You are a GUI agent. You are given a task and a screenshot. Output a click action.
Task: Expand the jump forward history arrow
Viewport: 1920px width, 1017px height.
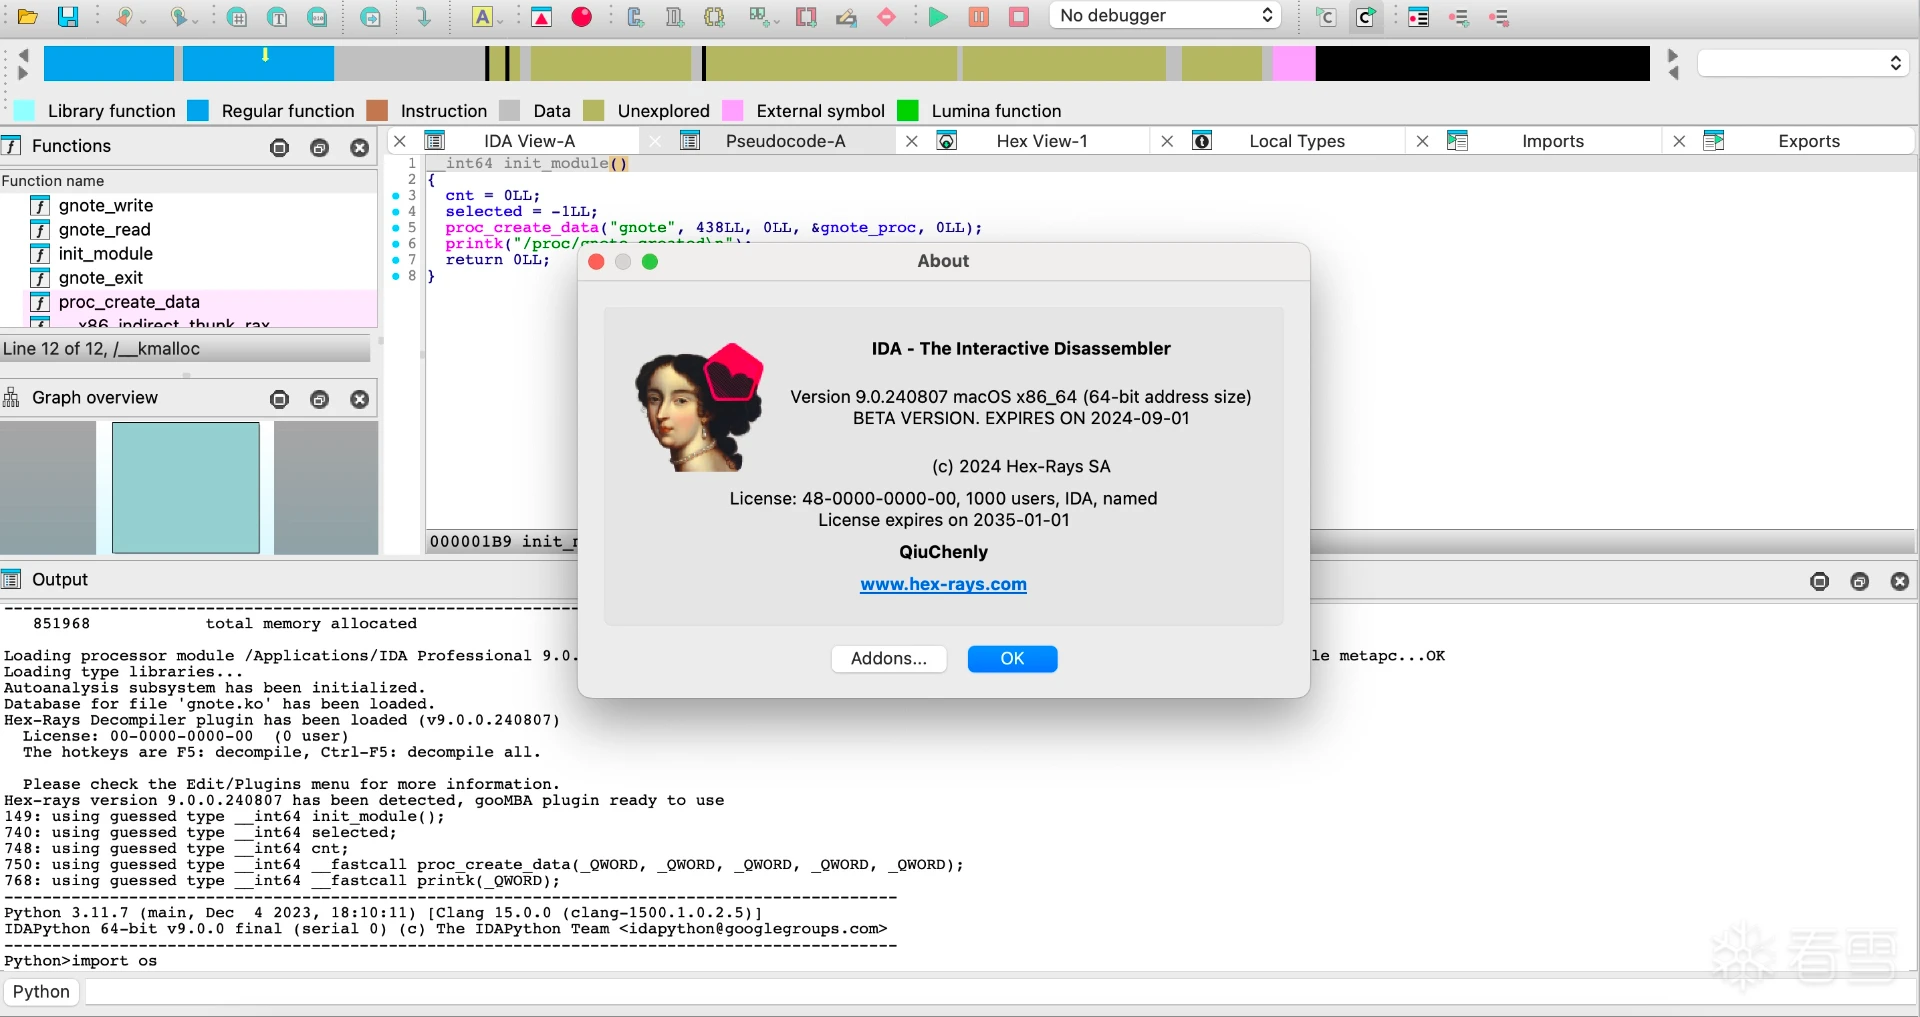coord(197,20)
